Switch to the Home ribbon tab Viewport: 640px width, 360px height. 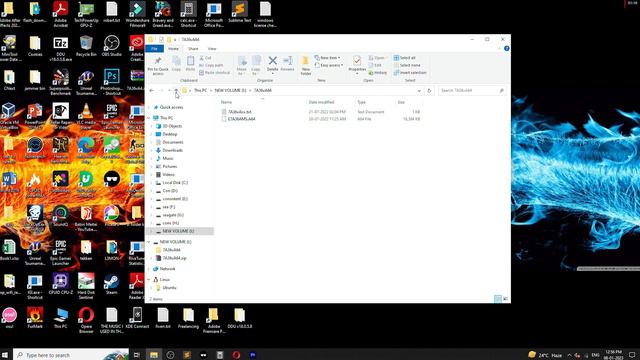click(173, 49)
